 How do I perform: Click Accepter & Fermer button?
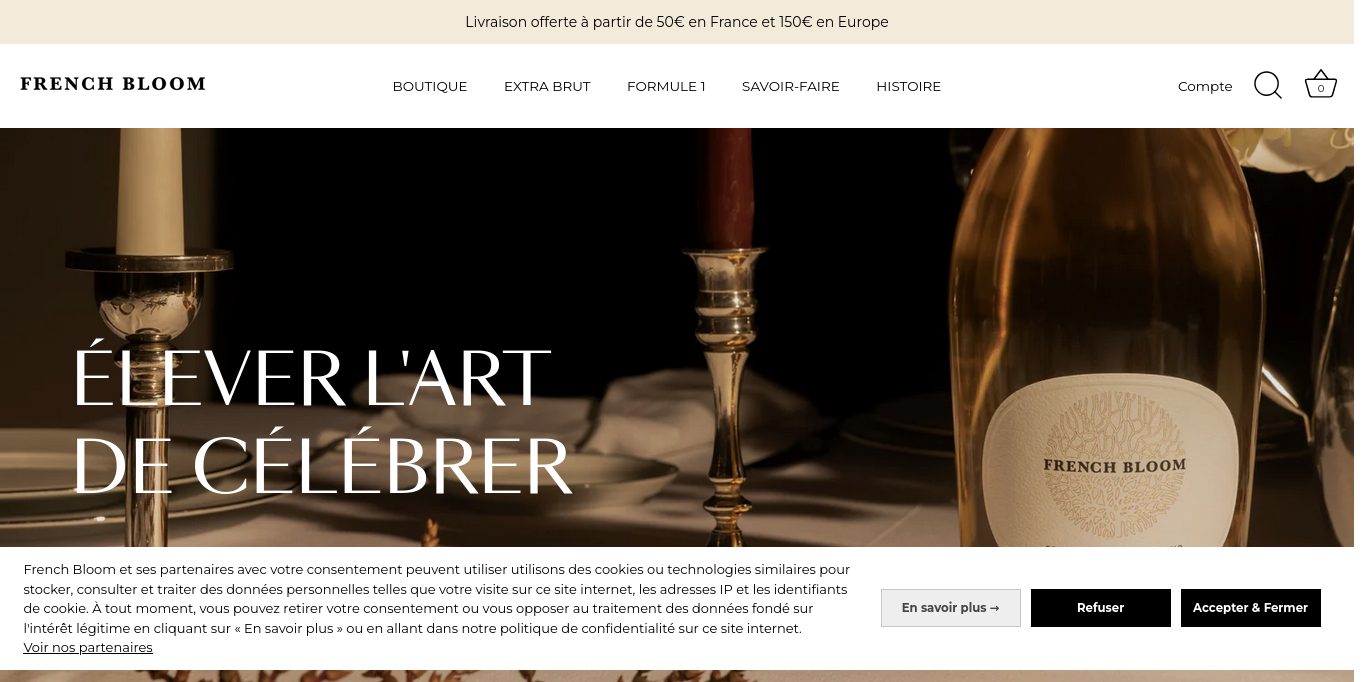click(1251, 608)
